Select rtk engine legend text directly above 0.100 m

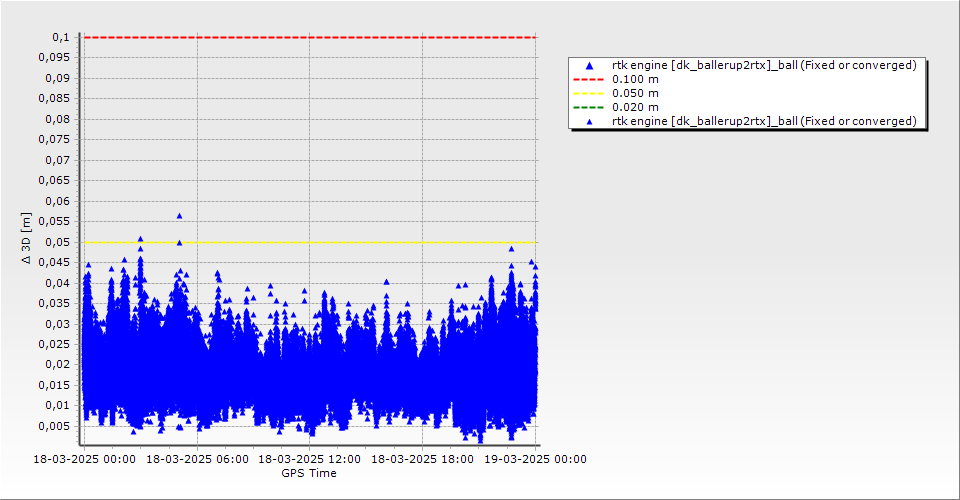pos(764,65)
